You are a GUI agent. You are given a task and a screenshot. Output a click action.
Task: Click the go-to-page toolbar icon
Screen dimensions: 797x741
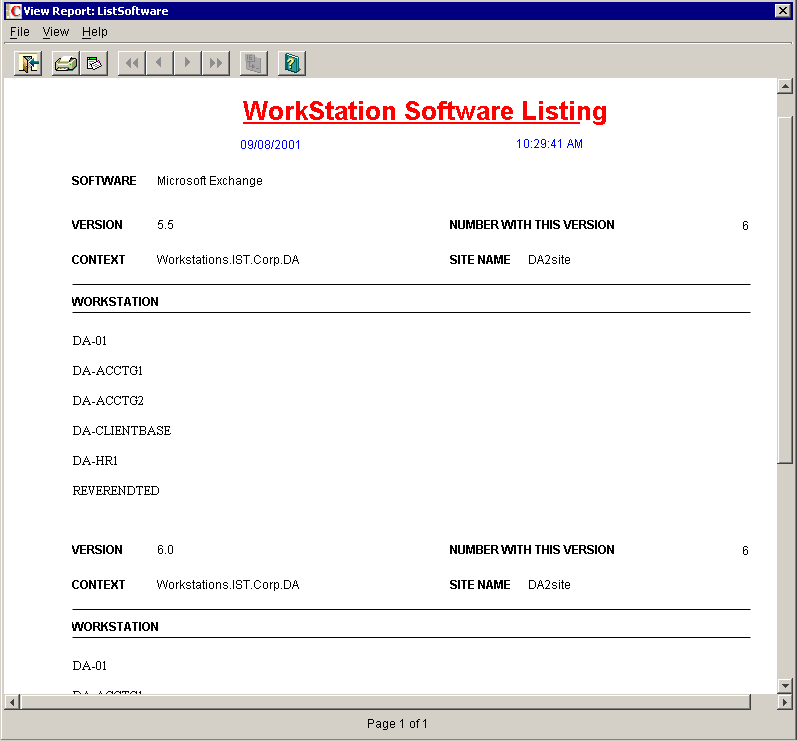254,64
